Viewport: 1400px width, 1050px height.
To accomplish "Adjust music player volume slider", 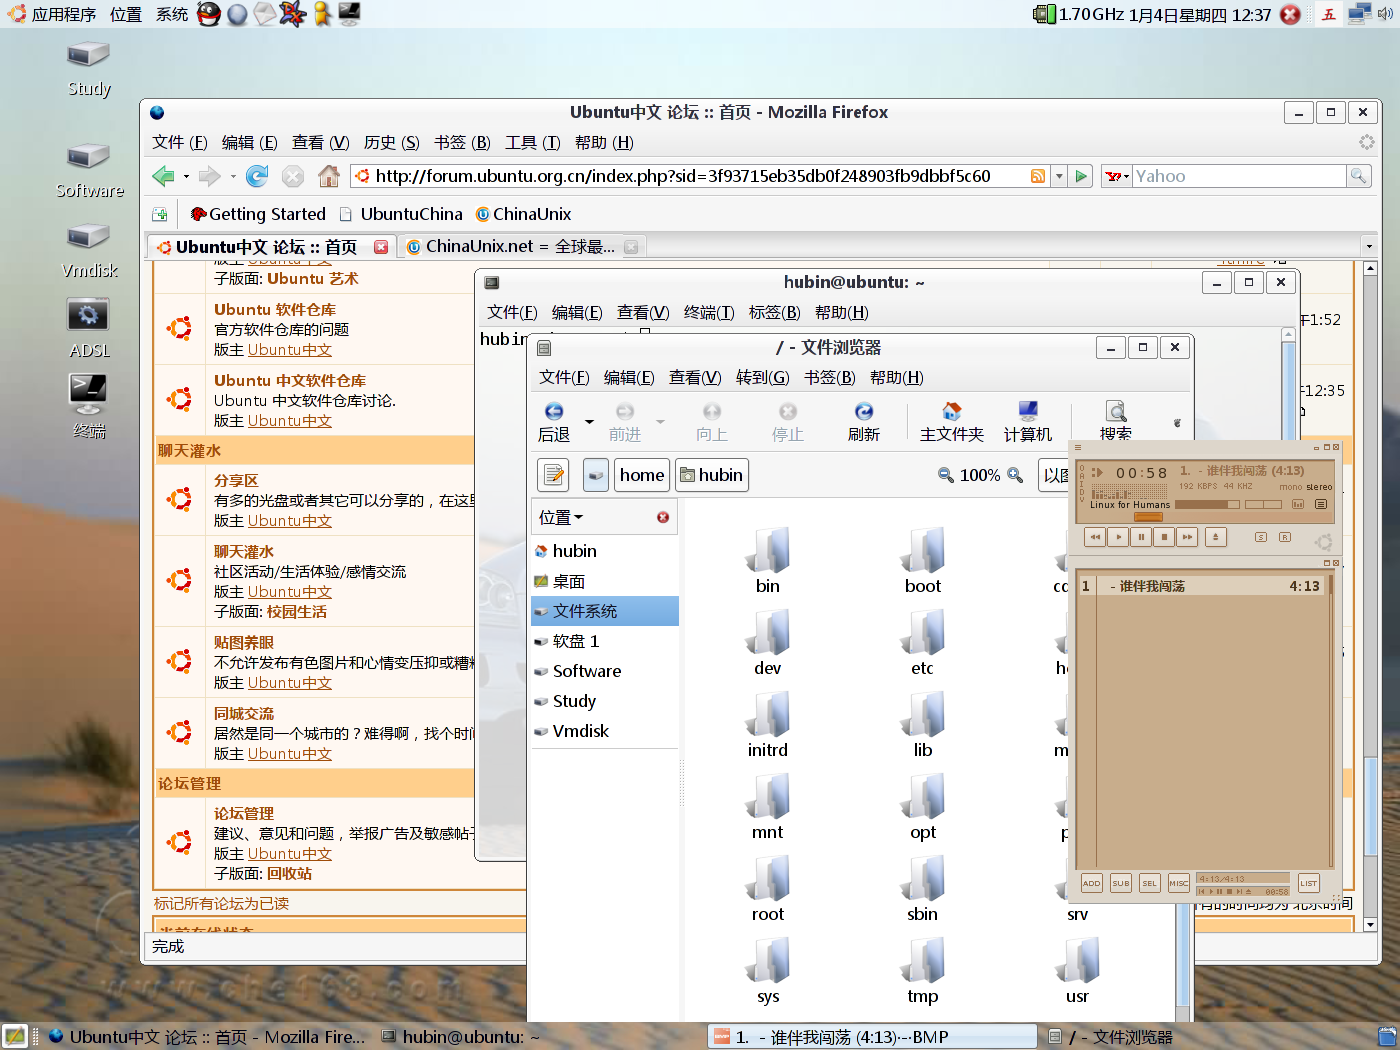I will (x=1207, y=504).
